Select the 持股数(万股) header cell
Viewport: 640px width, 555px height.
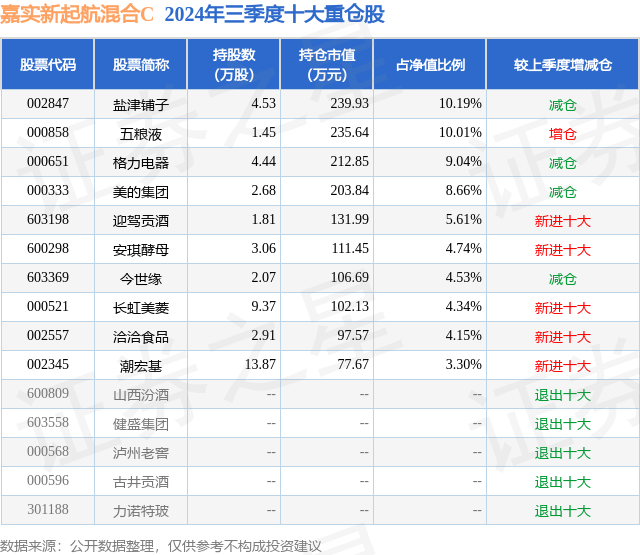click(x=234, y=64)
